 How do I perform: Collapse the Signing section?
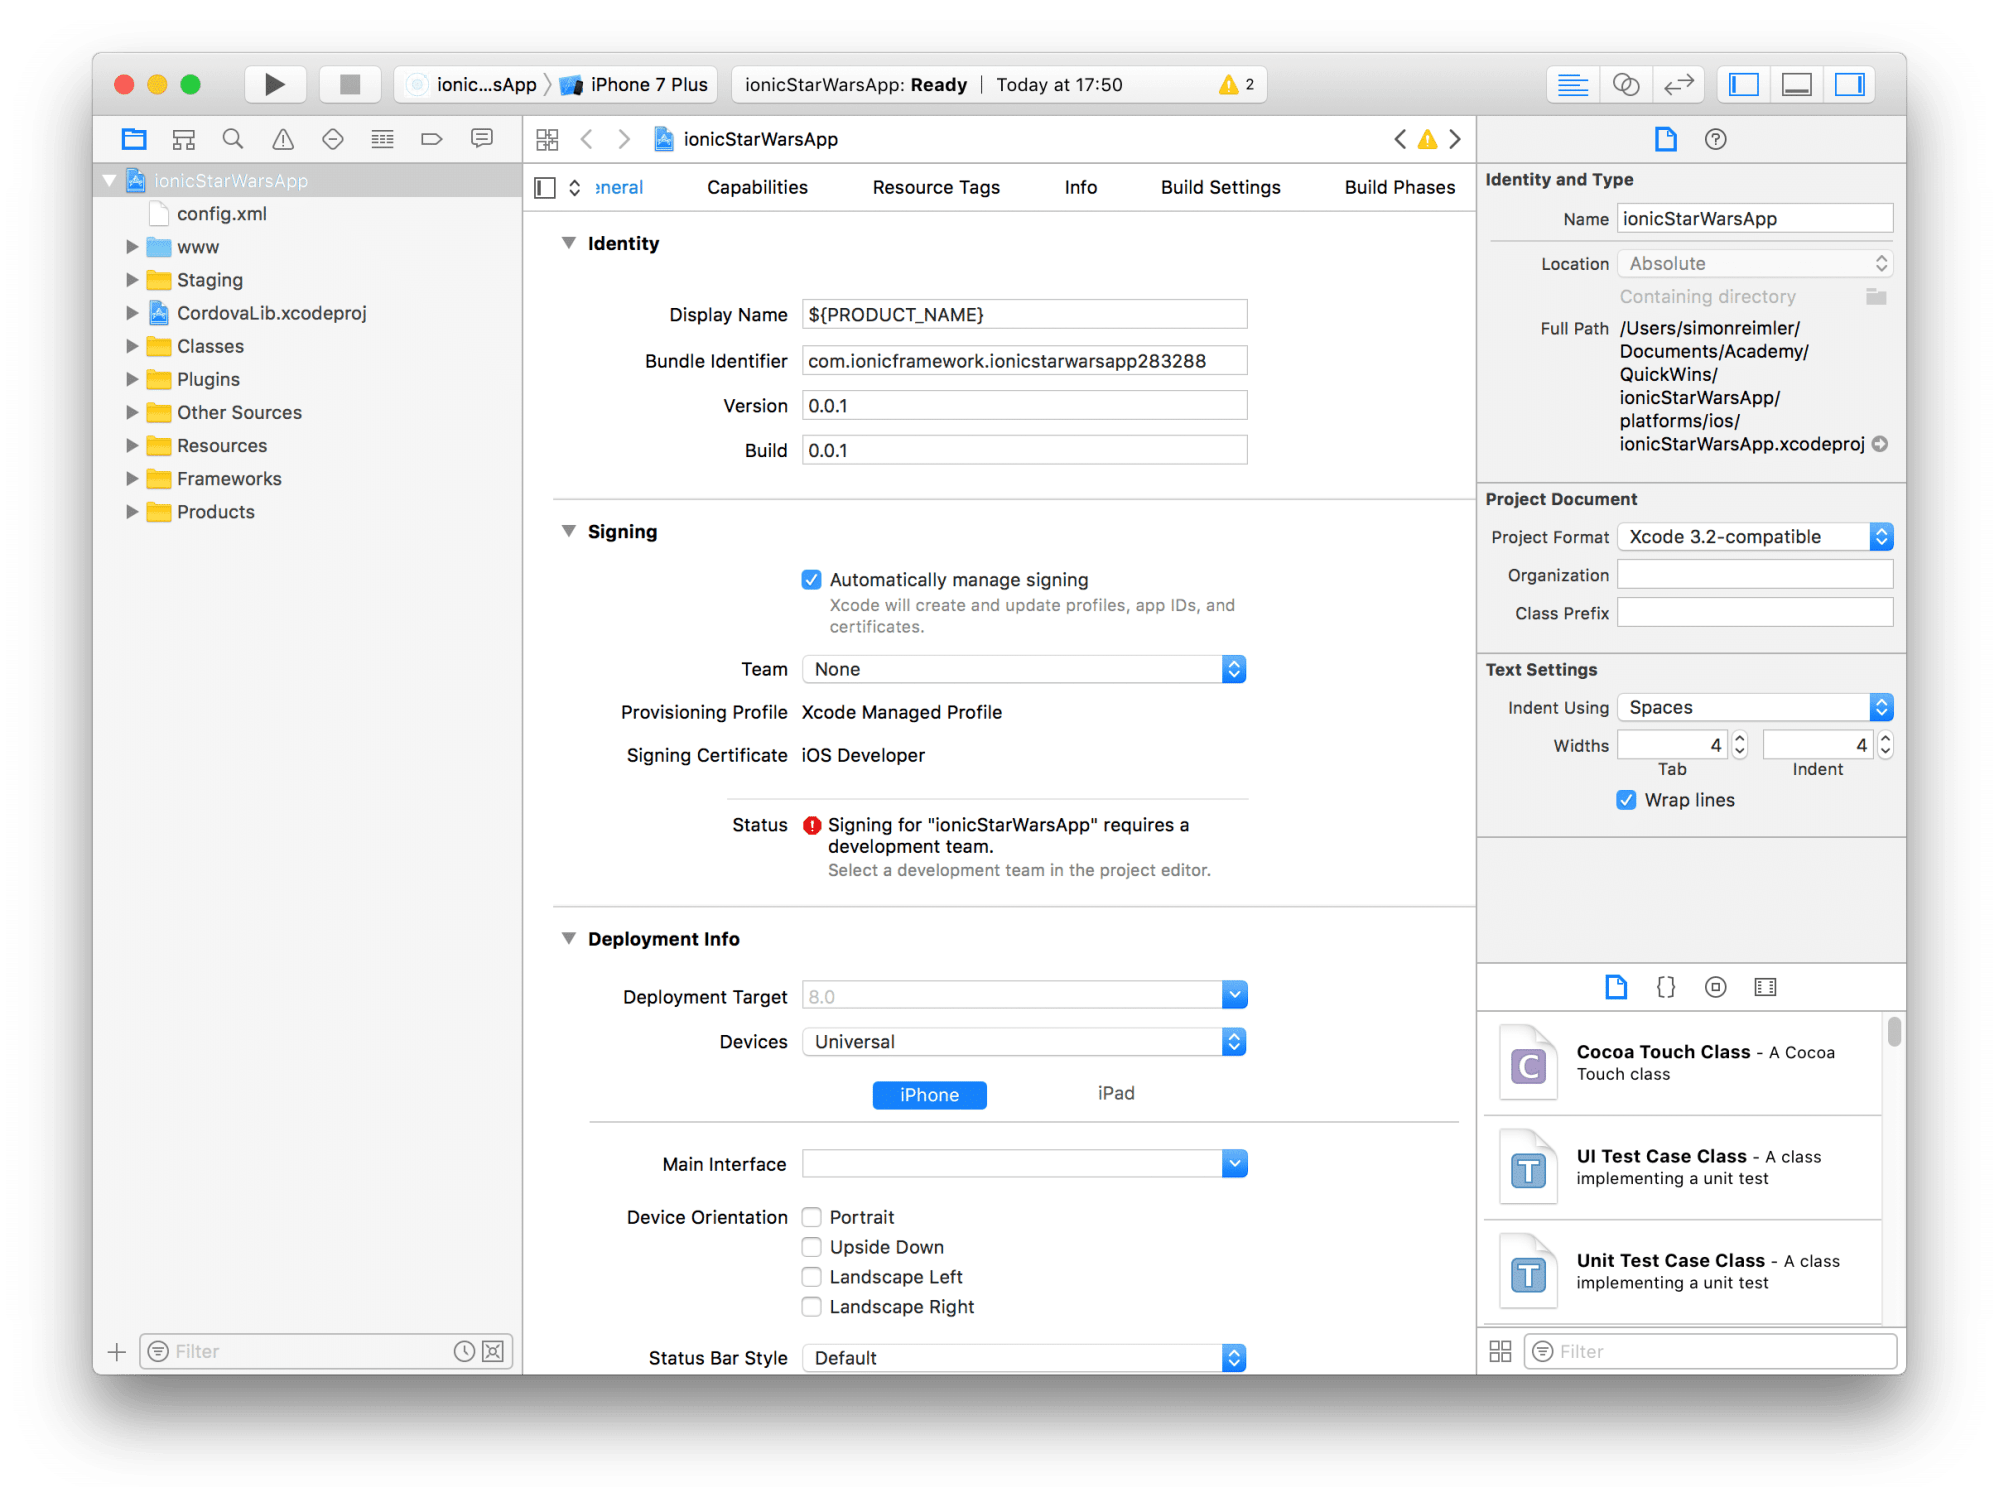pyautogui.click(x=568, y=531)
